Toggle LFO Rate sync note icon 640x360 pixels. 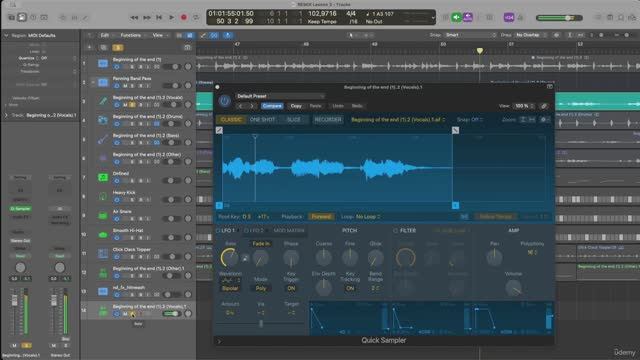pos(245,258)
